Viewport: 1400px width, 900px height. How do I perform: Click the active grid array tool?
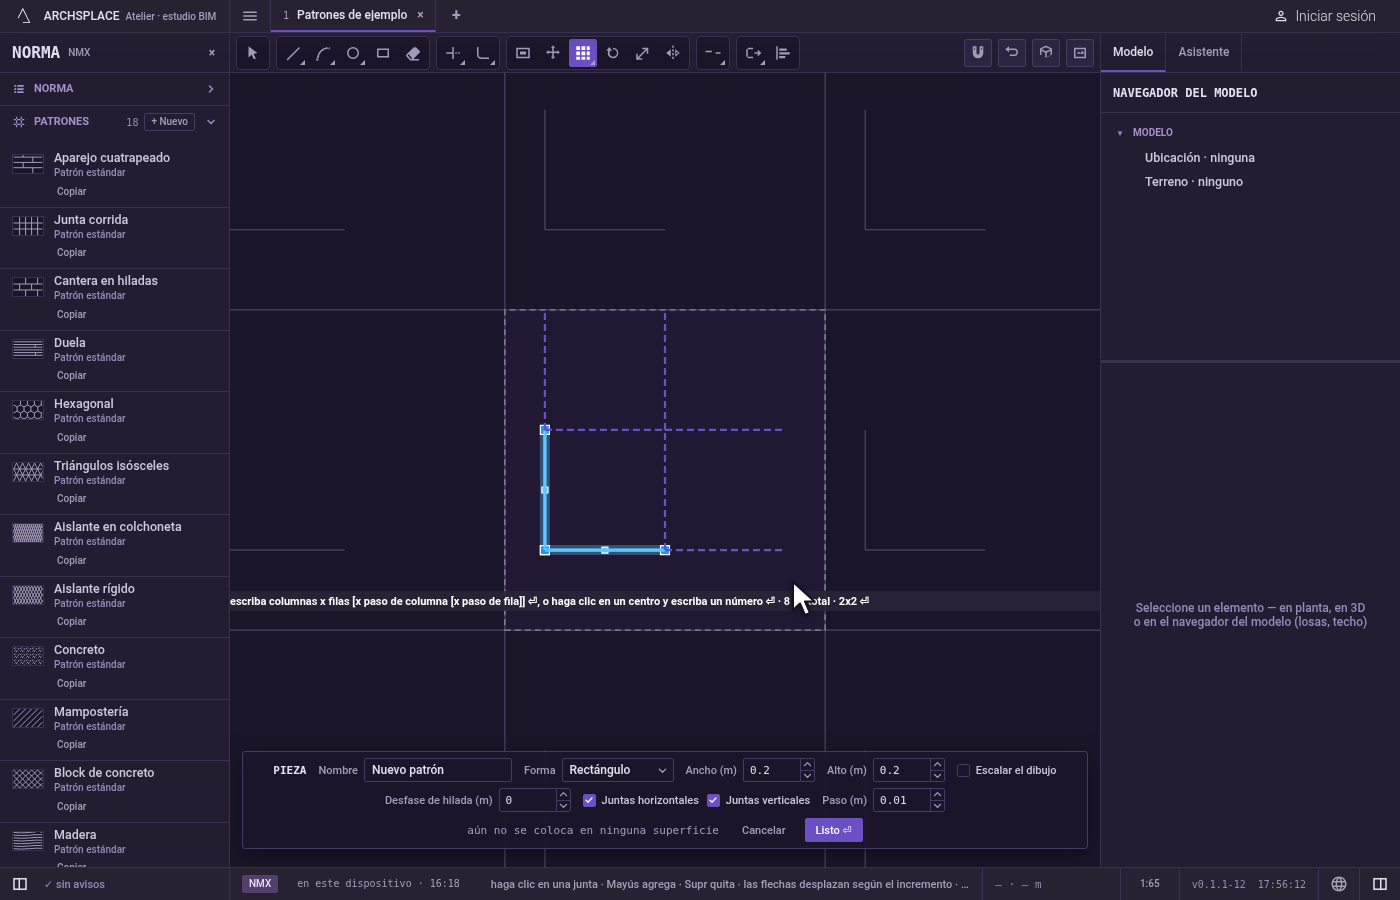pos(583,53)
